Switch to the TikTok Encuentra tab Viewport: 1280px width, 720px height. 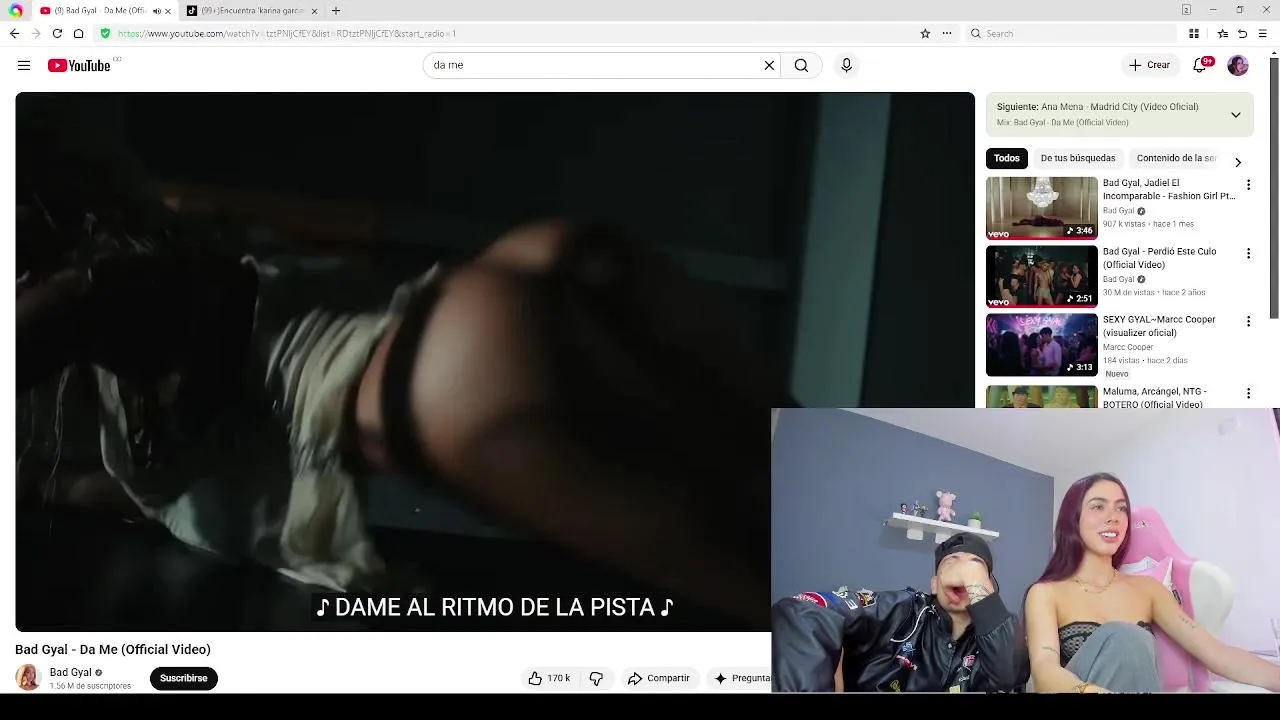pos(252,11)
